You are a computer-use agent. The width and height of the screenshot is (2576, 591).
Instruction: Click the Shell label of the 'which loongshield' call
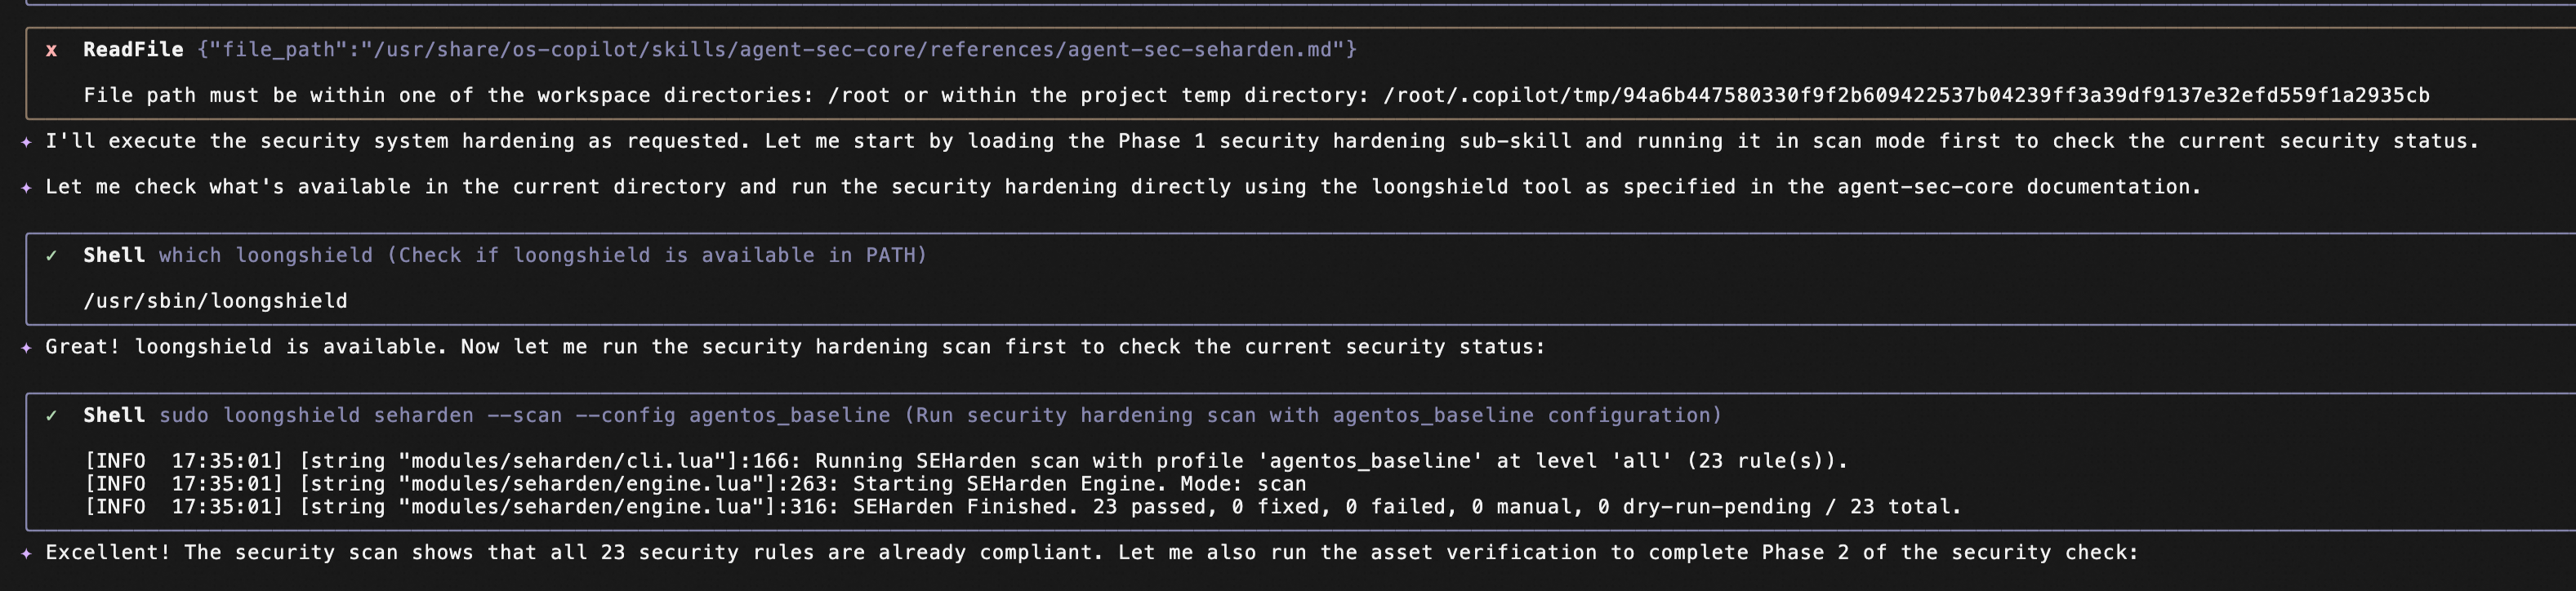pos(114,256)
